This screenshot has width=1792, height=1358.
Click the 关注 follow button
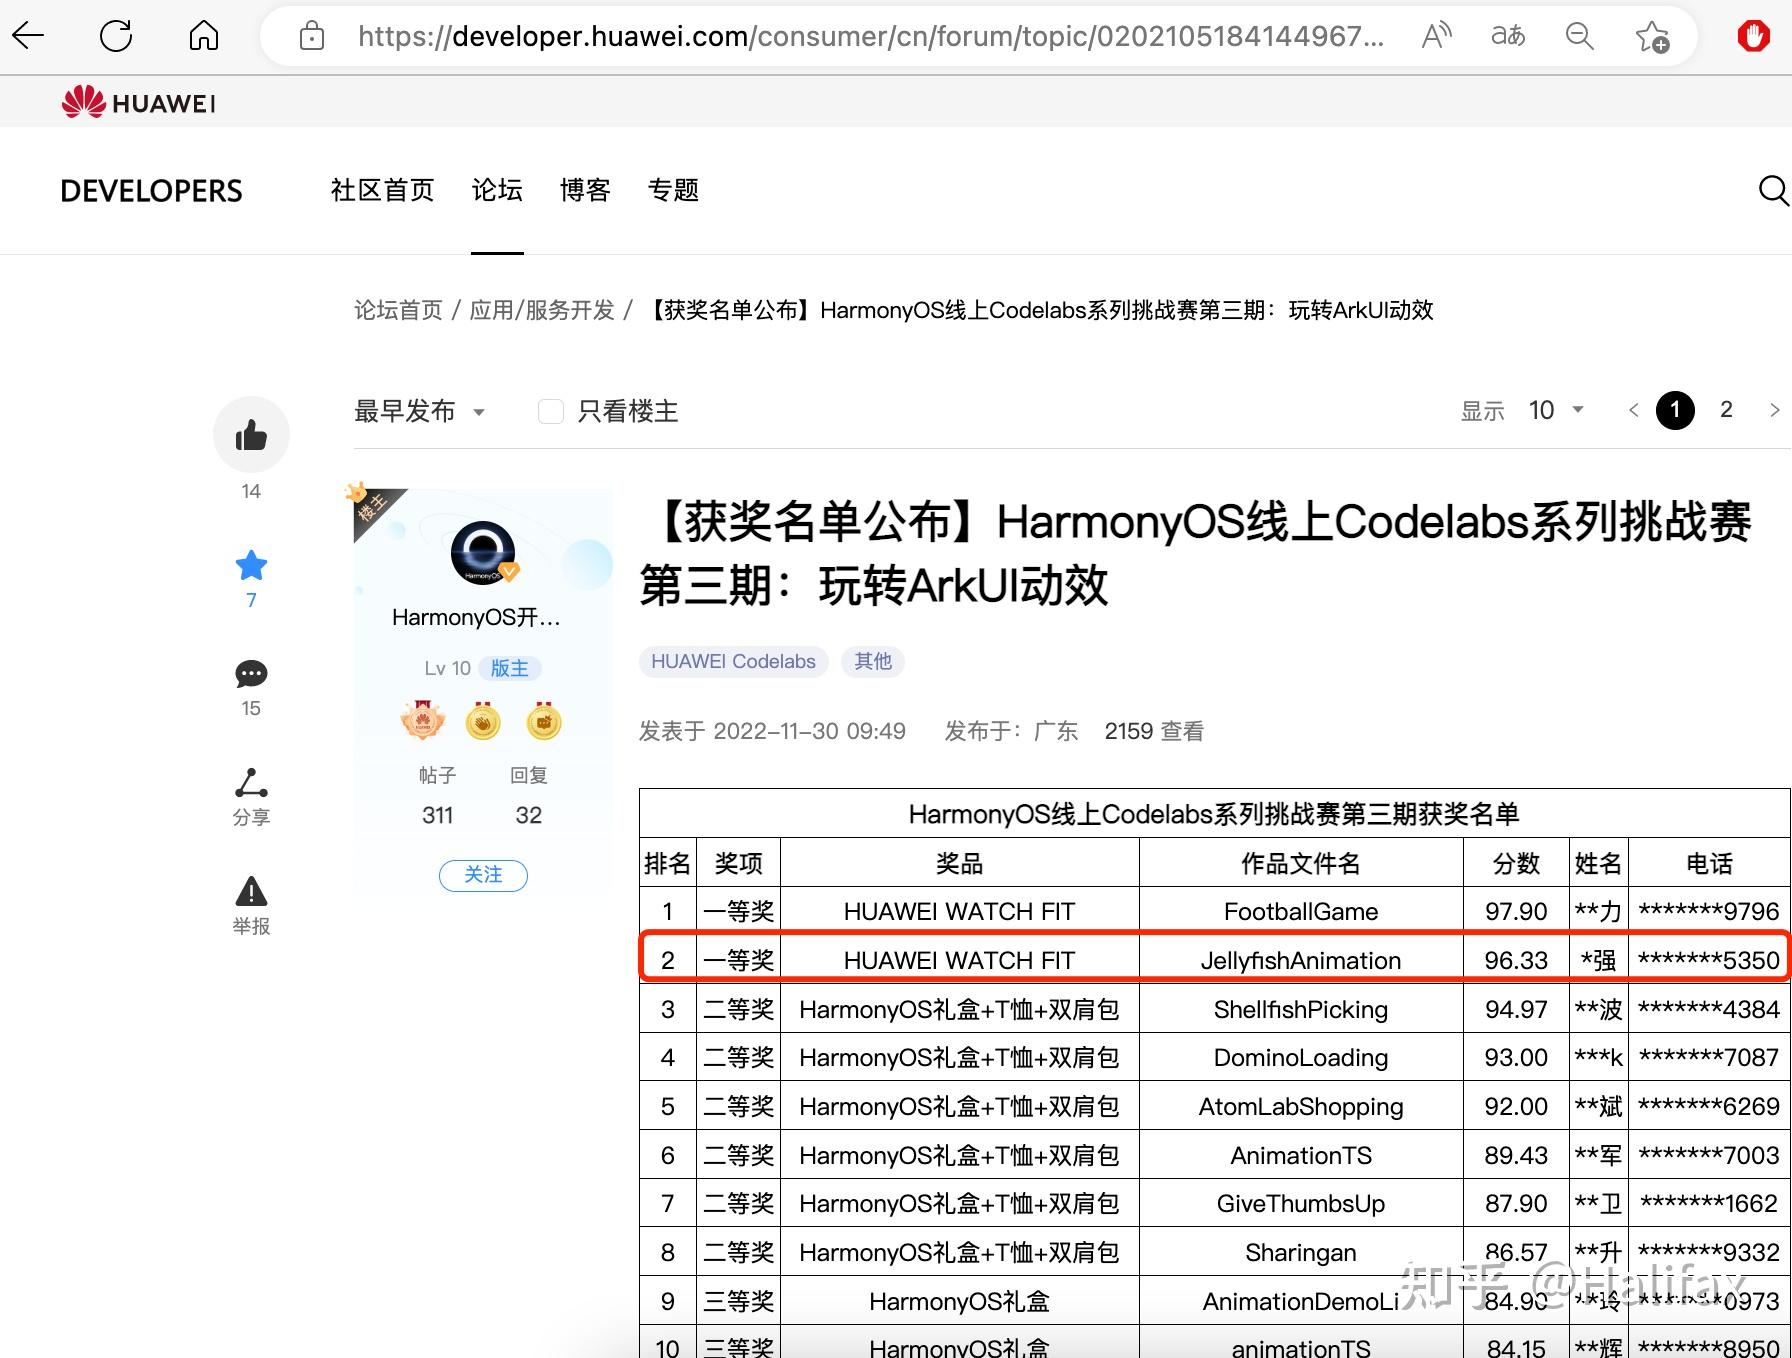coord(483,875)
